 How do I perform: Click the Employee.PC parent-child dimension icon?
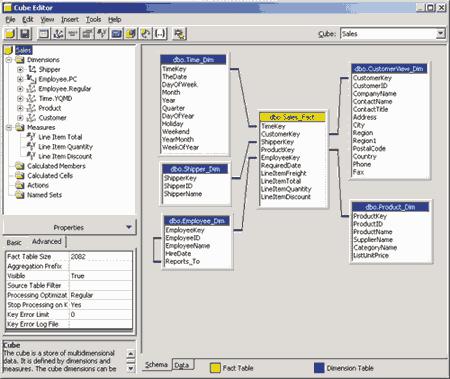(x=31, y=79)
